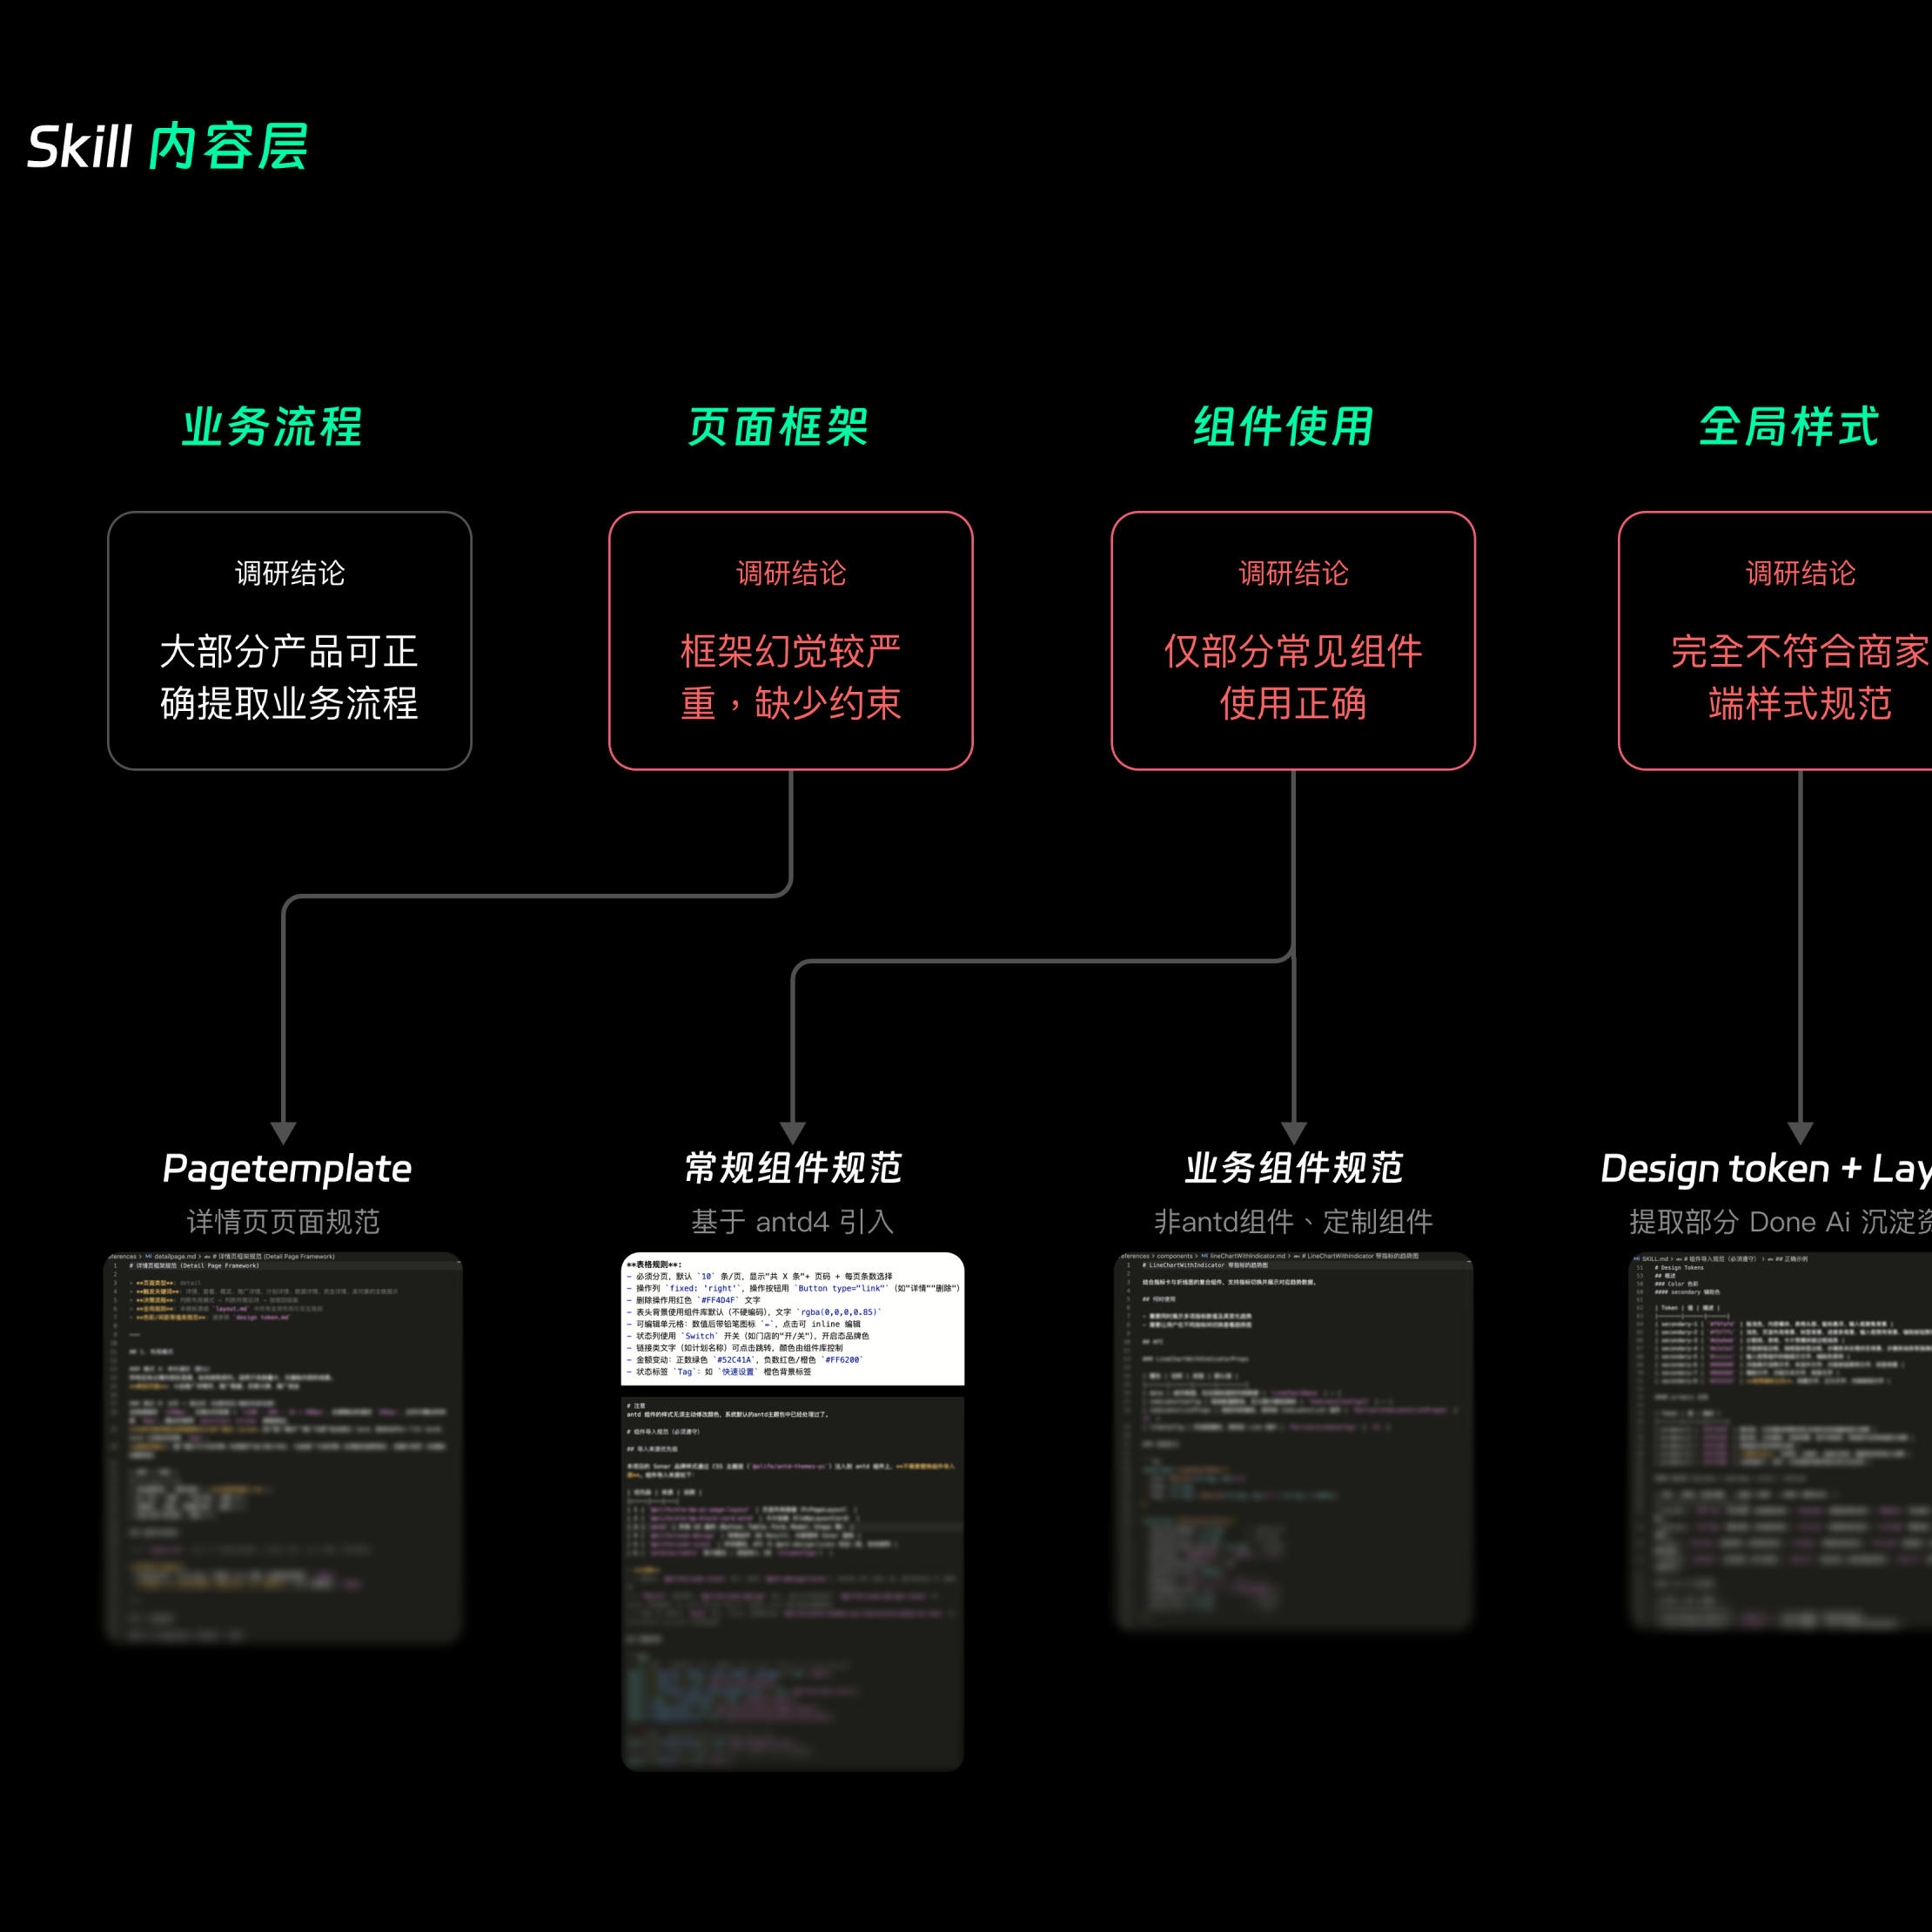Click the "常规组件规范" heading

pos(793,1168)
